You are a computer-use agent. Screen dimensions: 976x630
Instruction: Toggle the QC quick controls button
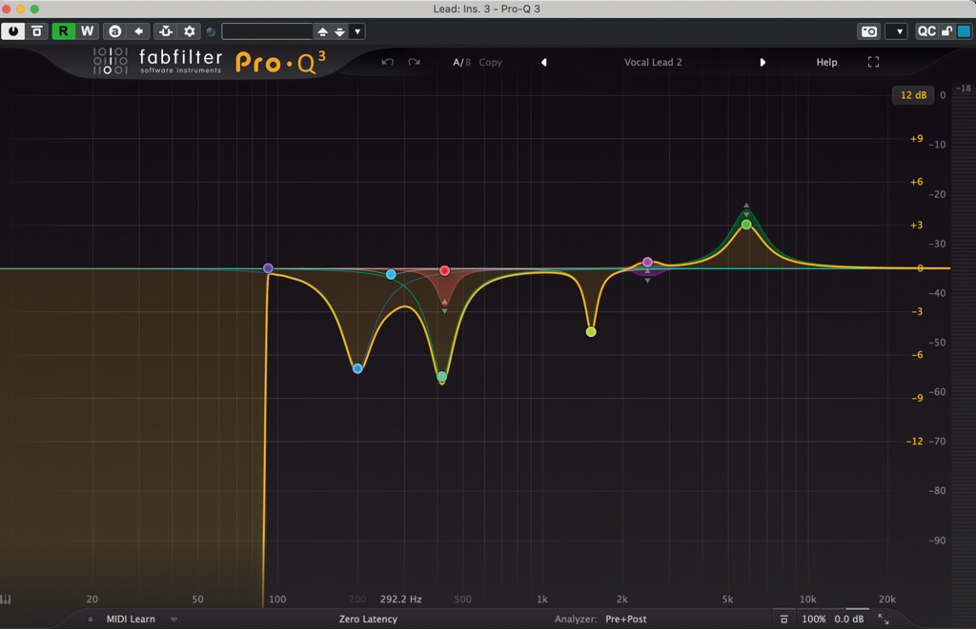(926, 31)
